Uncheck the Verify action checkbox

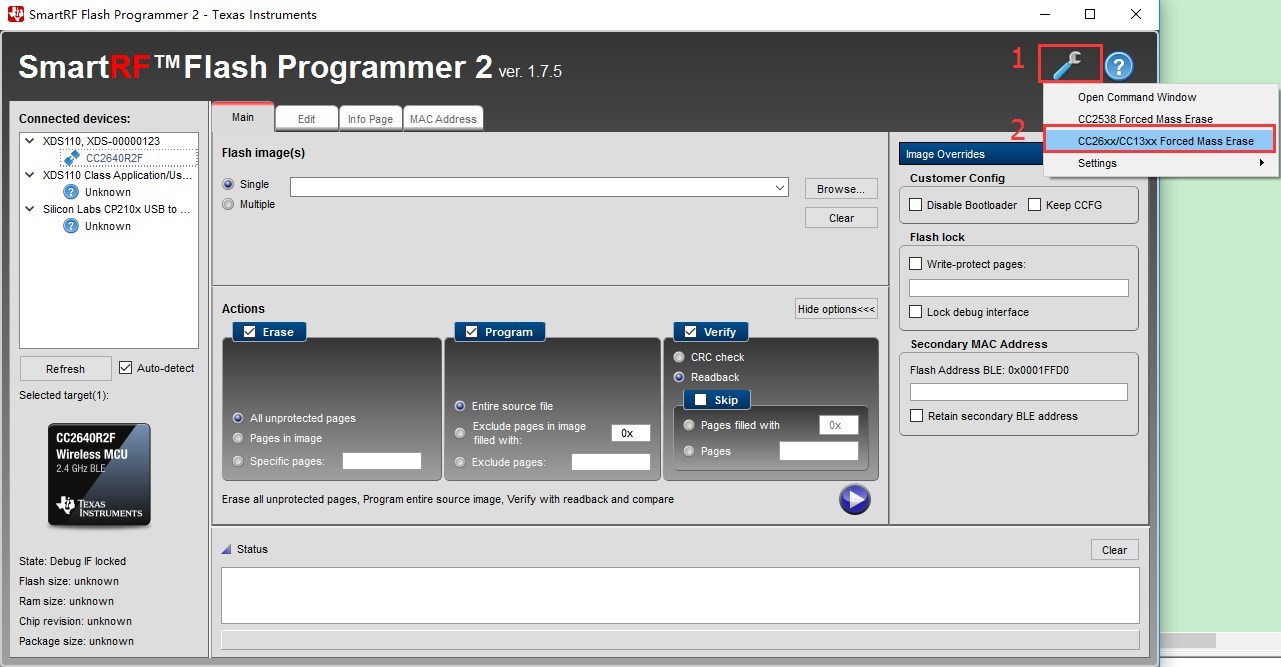(689, 332)
